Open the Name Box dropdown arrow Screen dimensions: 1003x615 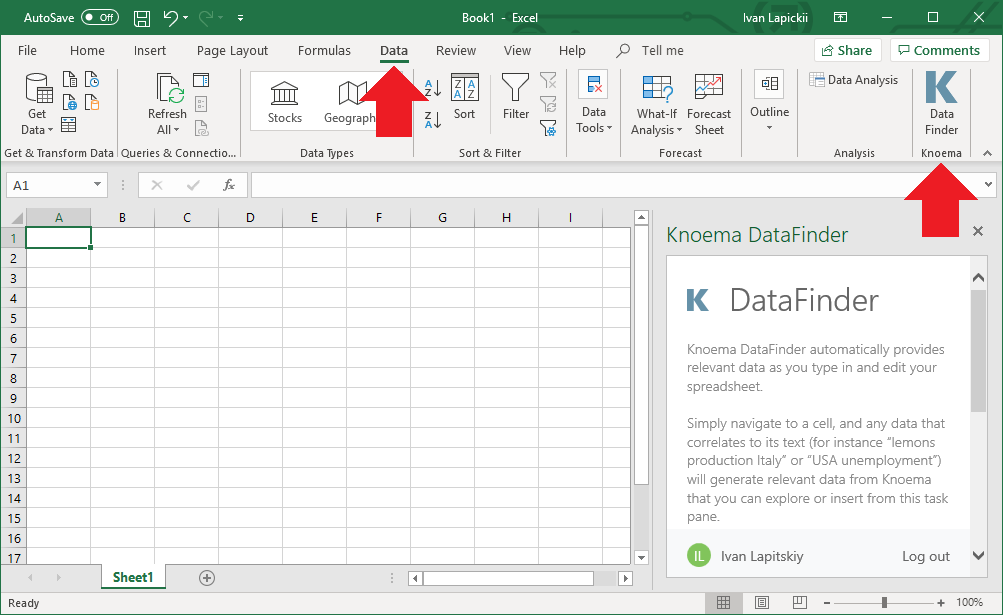click(97, 185)
